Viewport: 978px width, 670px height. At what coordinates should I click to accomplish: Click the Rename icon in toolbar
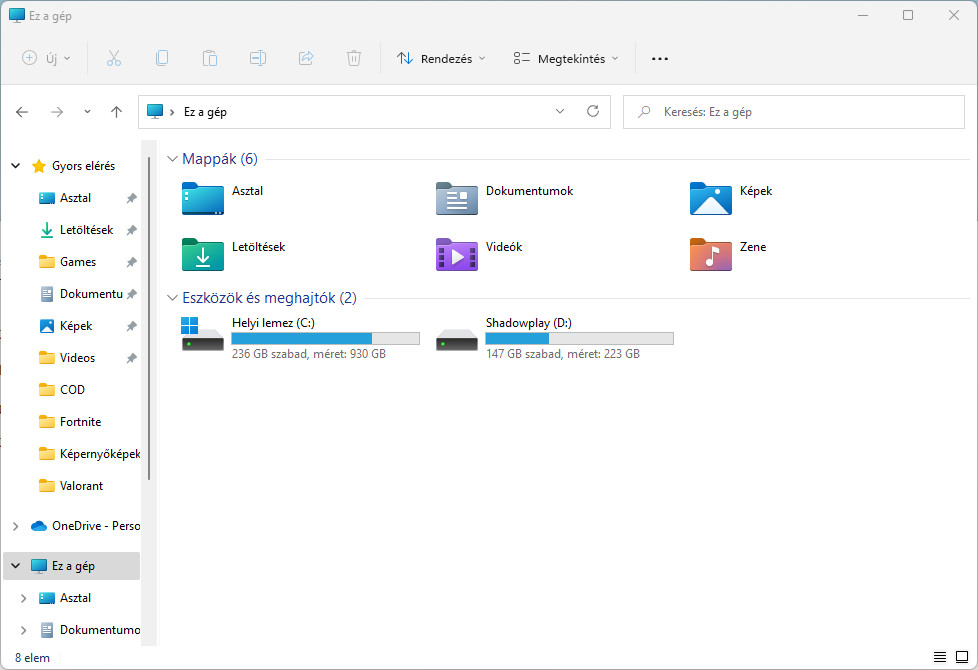point(258,58)
